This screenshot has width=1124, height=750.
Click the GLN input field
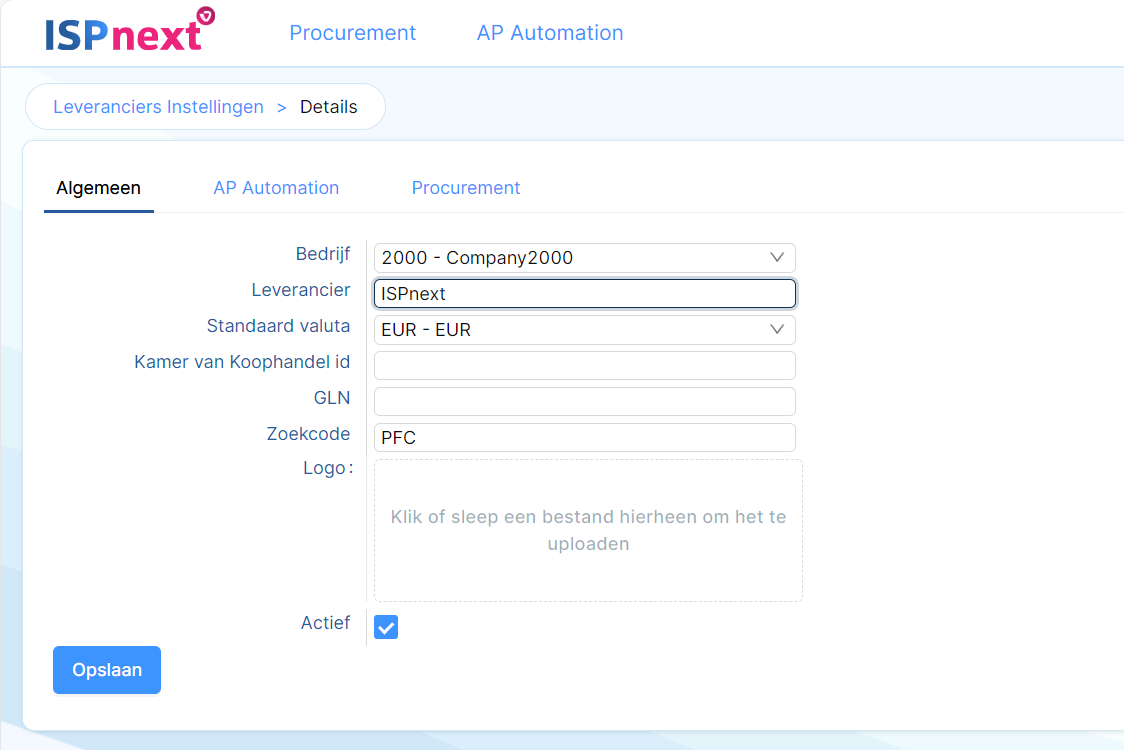tap(584, 402)
